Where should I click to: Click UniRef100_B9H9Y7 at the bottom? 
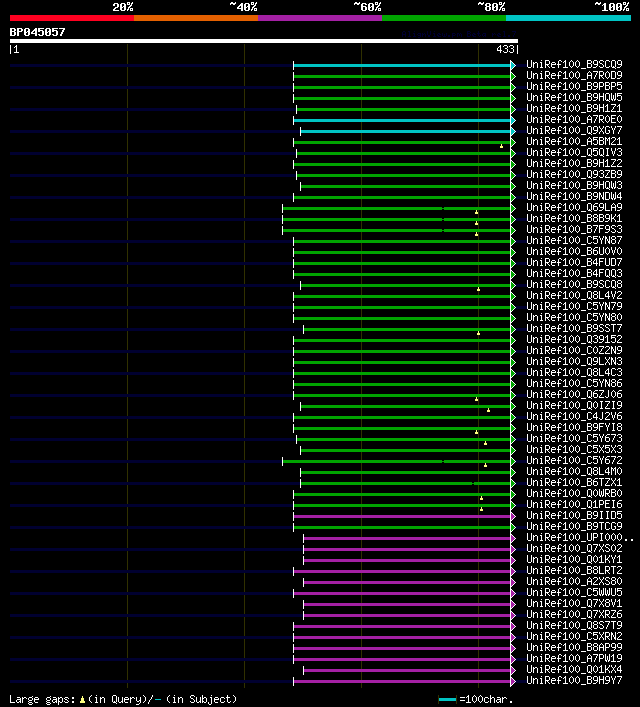click(x=574, y=680)
